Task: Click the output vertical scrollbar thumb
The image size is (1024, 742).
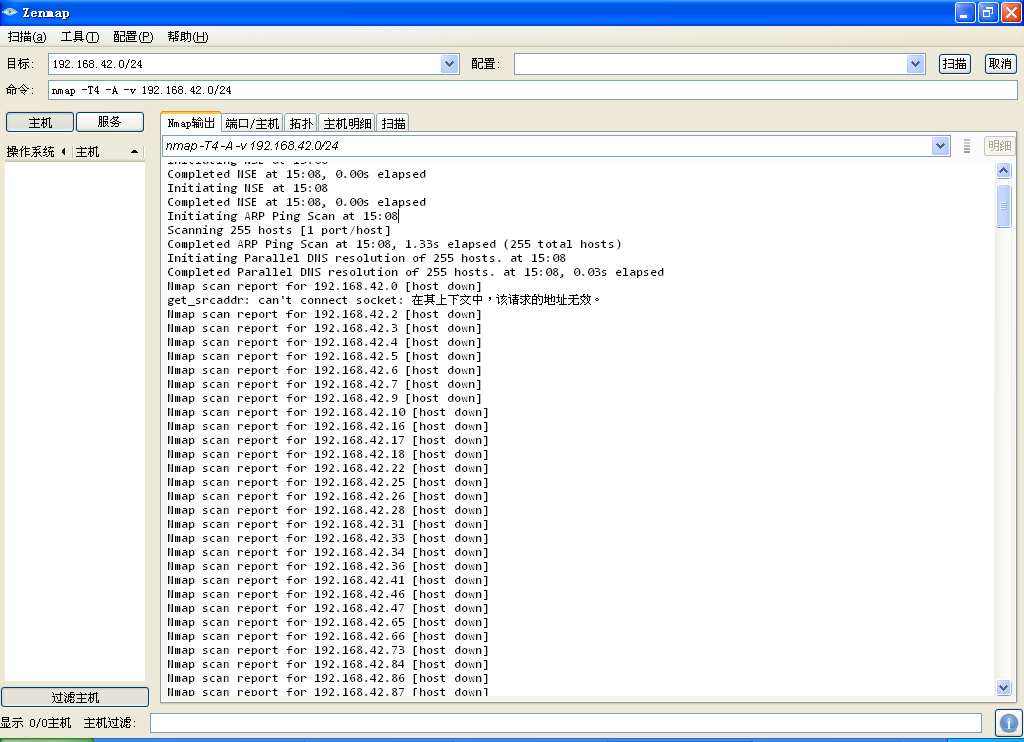Action: 1004,206
